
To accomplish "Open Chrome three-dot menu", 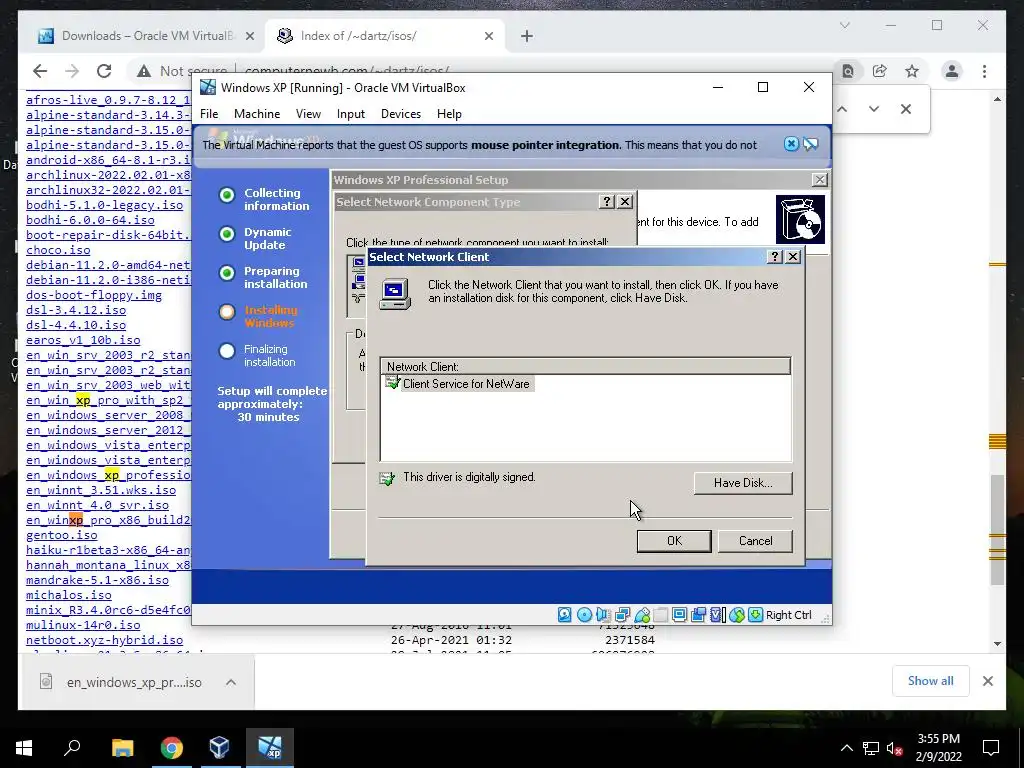I will coord(984,71).
